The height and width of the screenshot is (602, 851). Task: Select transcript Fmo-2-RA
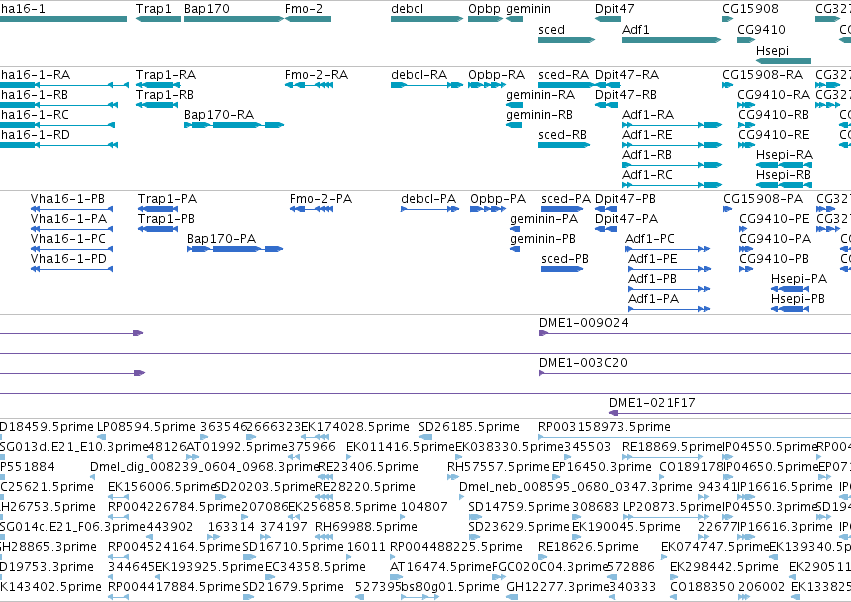click(x=309, y=85)
